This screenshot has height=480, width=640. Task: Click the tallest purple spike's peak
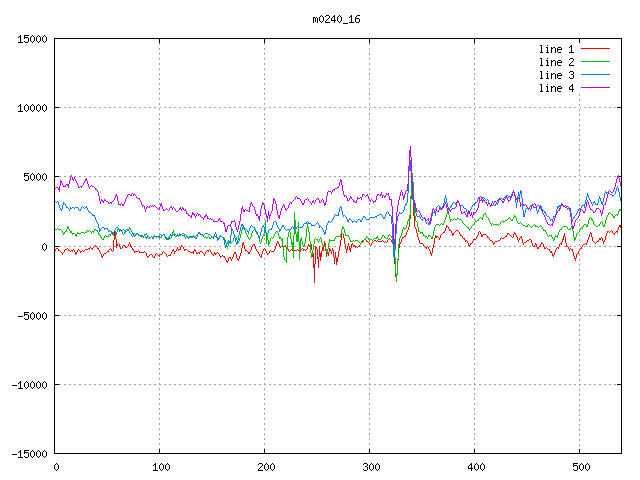pos(410,147)
